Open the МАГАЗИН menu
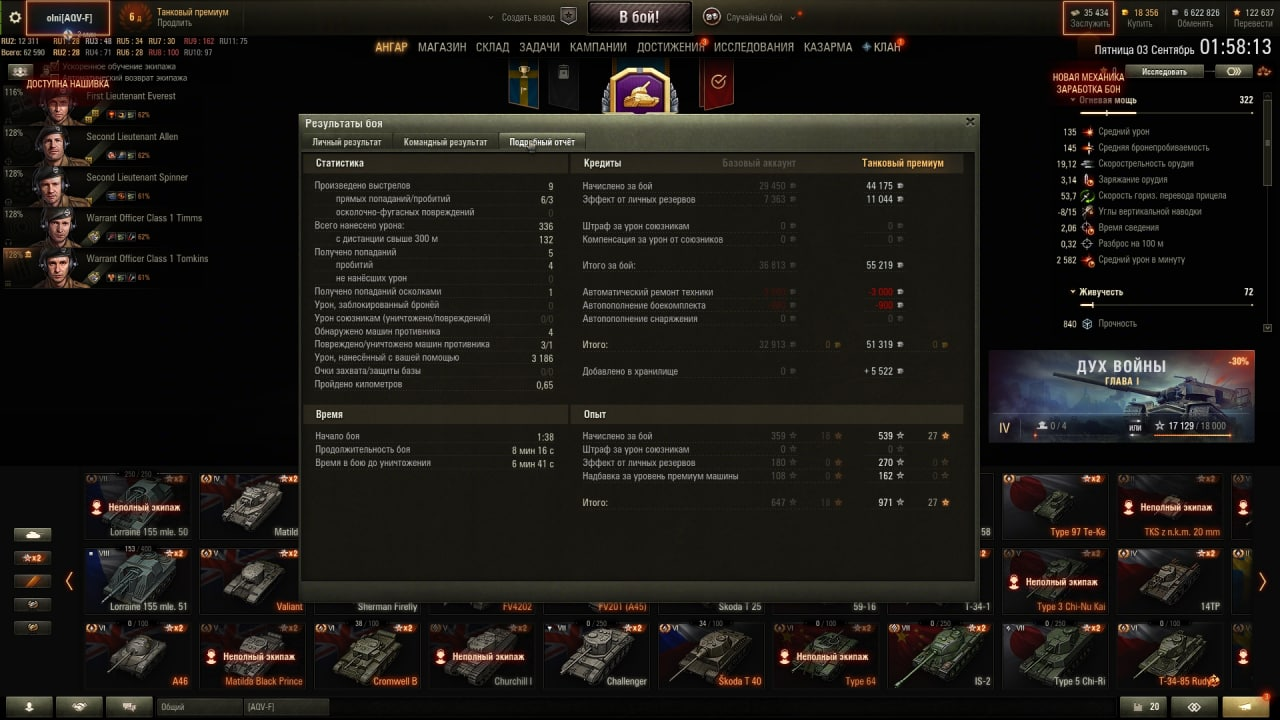 click(442, 47)
